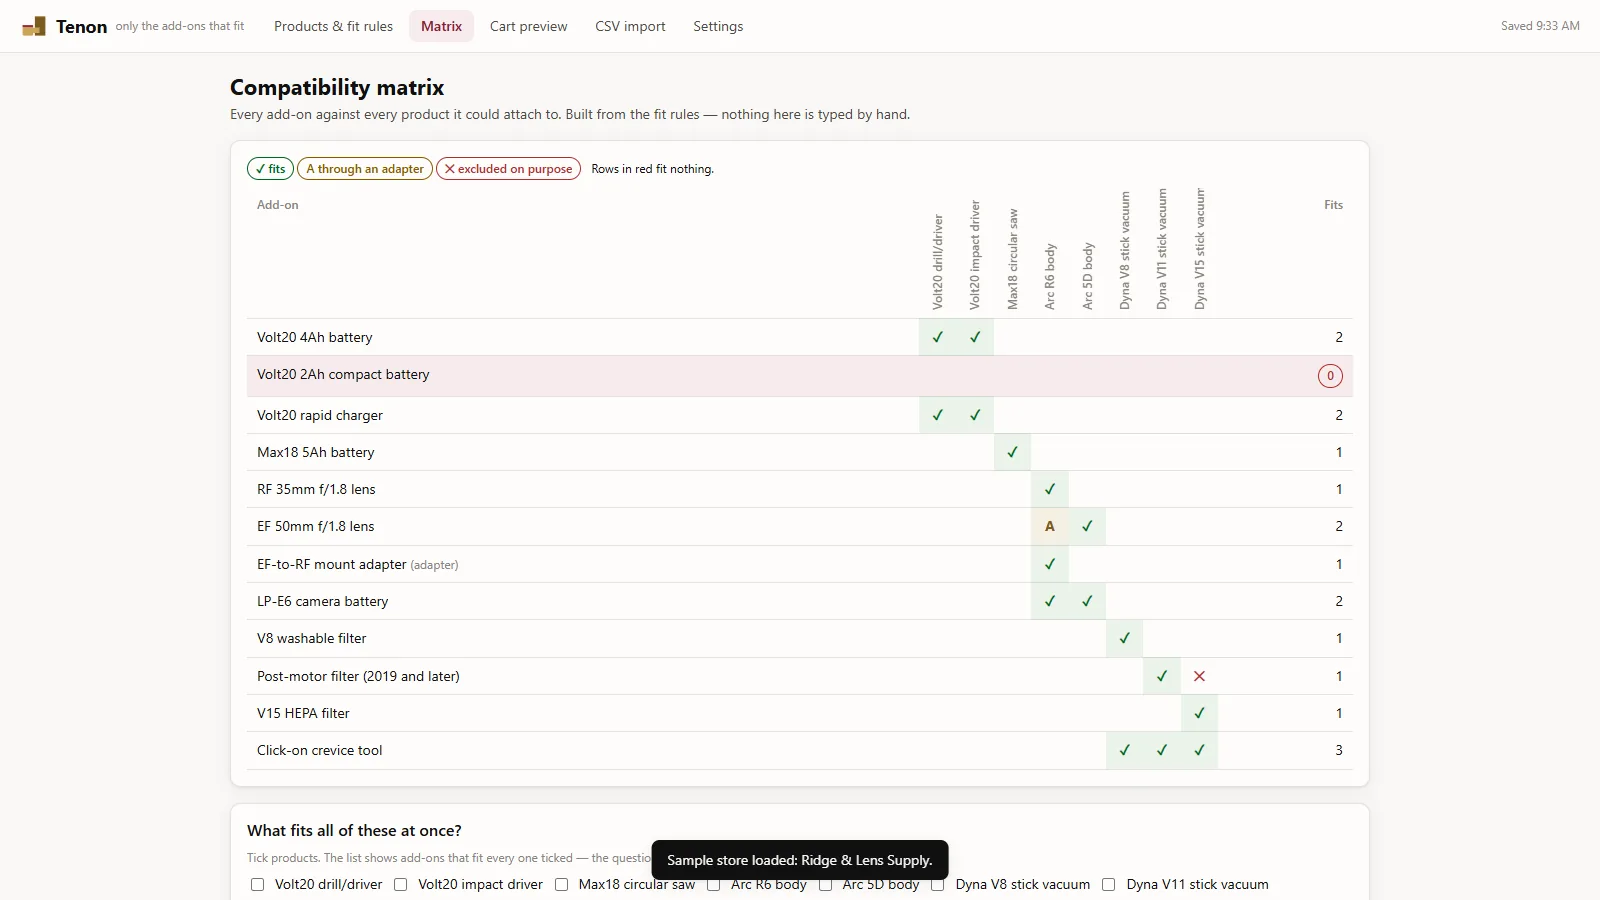Viewport: 1600px width, 900px height.
Task: Tick the Volt20 impact driver checkbox
Action: 401,885
